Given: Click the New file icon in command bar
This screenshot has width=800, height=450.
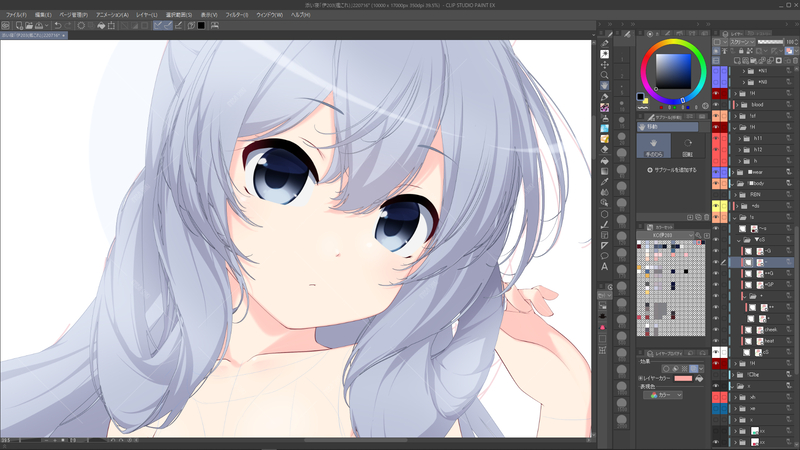Looking at the screenshot, I should (19, 25).
